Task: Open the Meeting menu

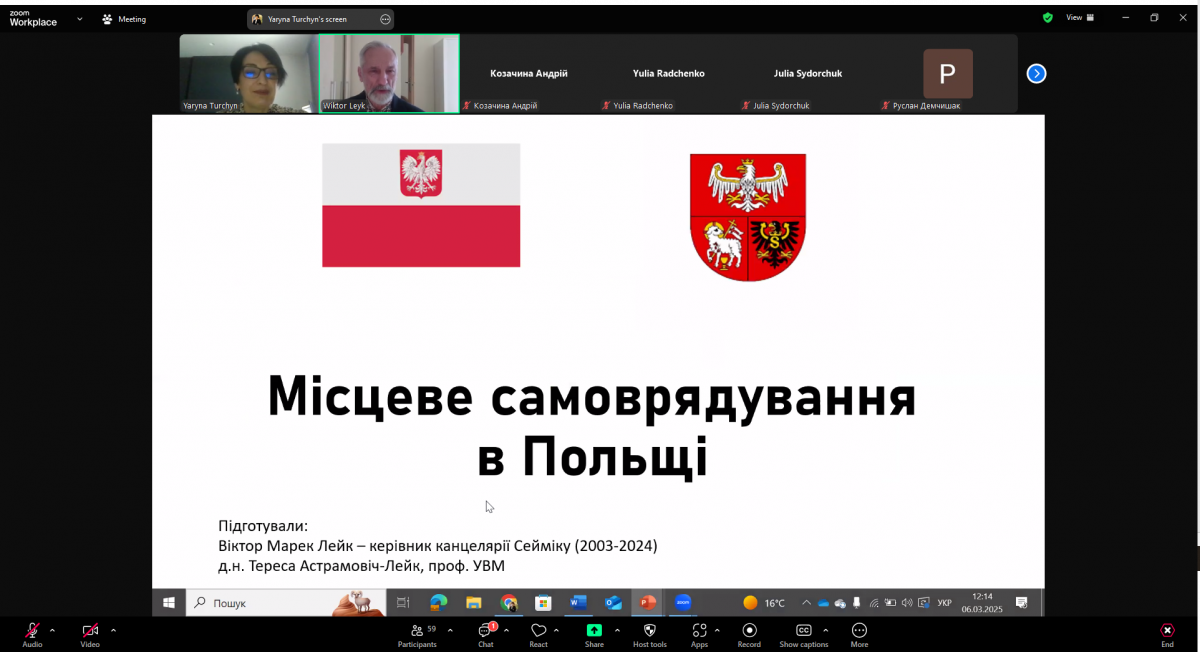Action: [124, 17]
